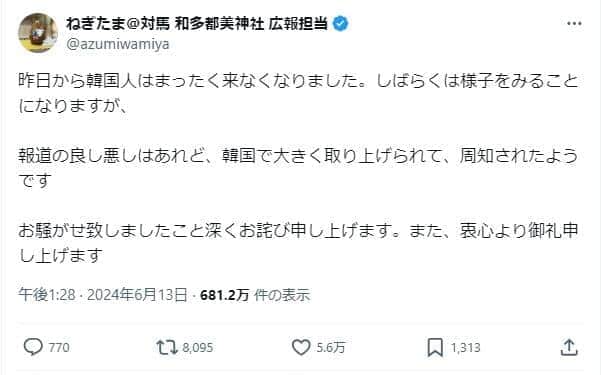
Task: Click the 5.6万 likes count
Action: pos(331,347)
